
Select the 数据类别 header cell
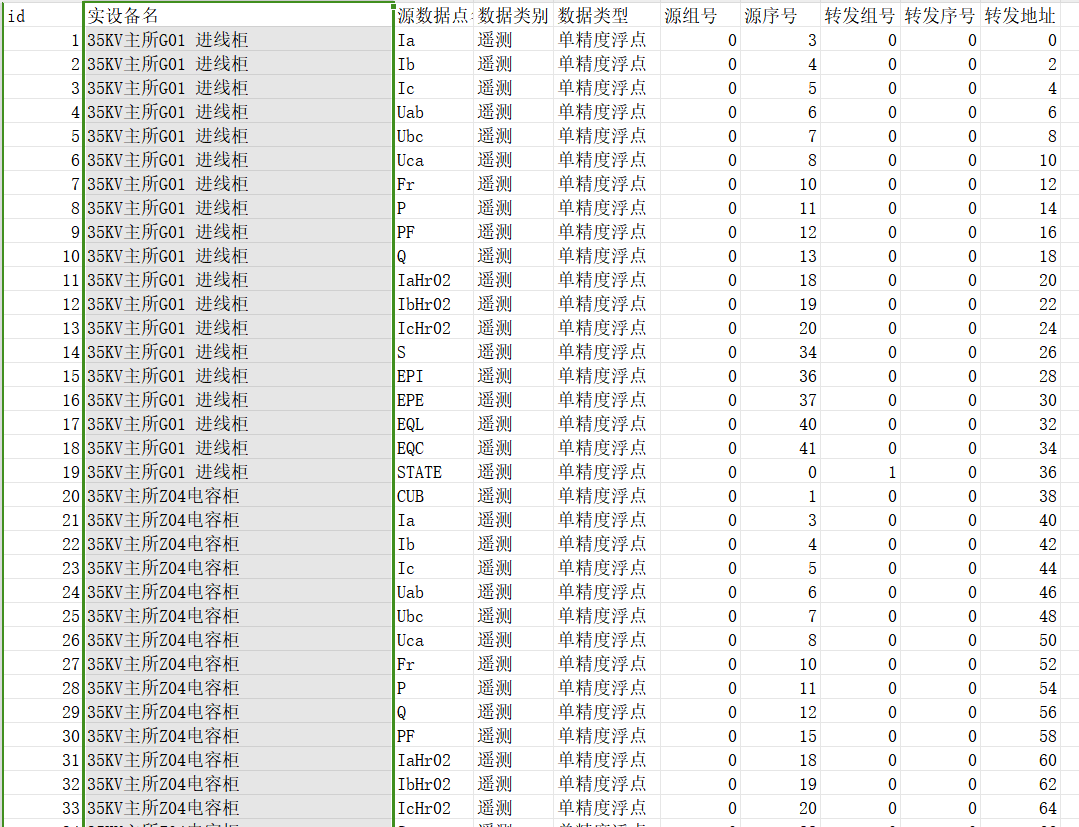point(513,16)
